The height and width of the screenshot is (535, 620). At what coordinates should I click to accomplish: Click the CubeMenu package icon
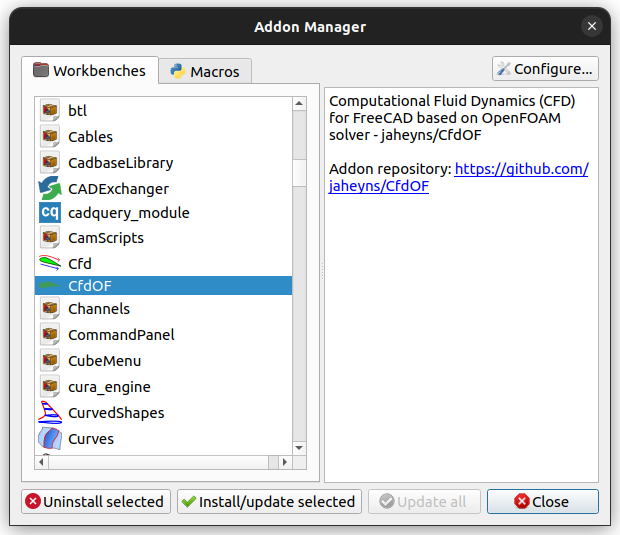(49, 361)
